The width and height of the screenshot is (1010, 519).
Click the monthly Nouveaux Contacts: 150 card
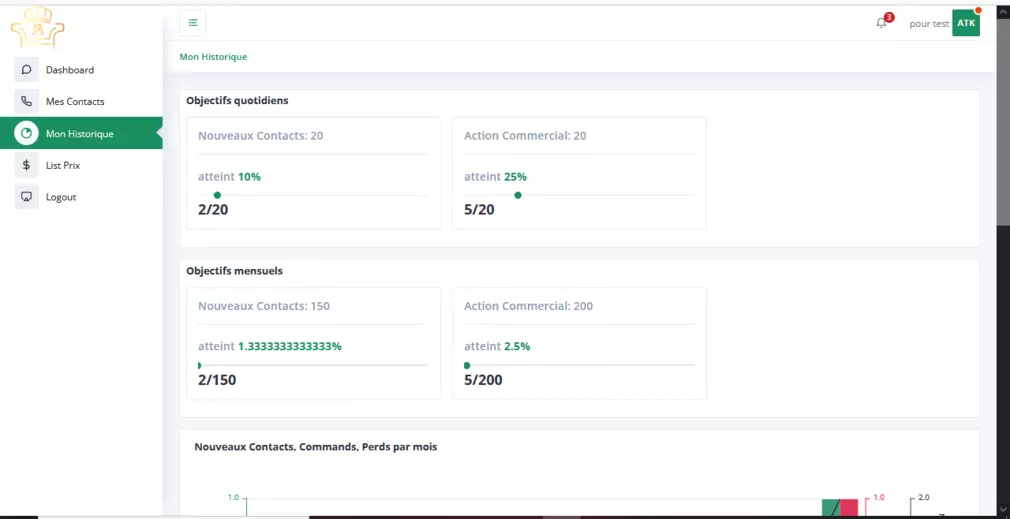313,343
